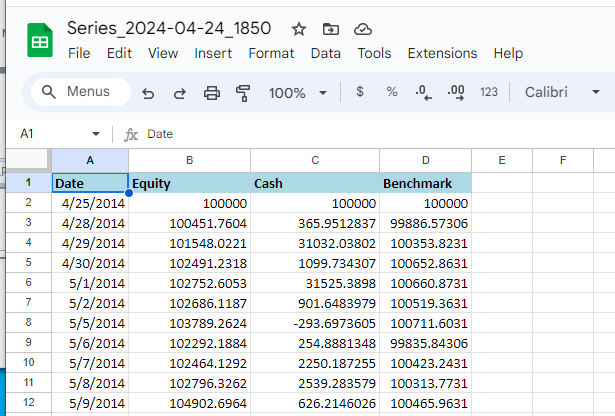Redo the last action
Image resolution: width=615 pixels, height=416 pixels.
(180, 93)
